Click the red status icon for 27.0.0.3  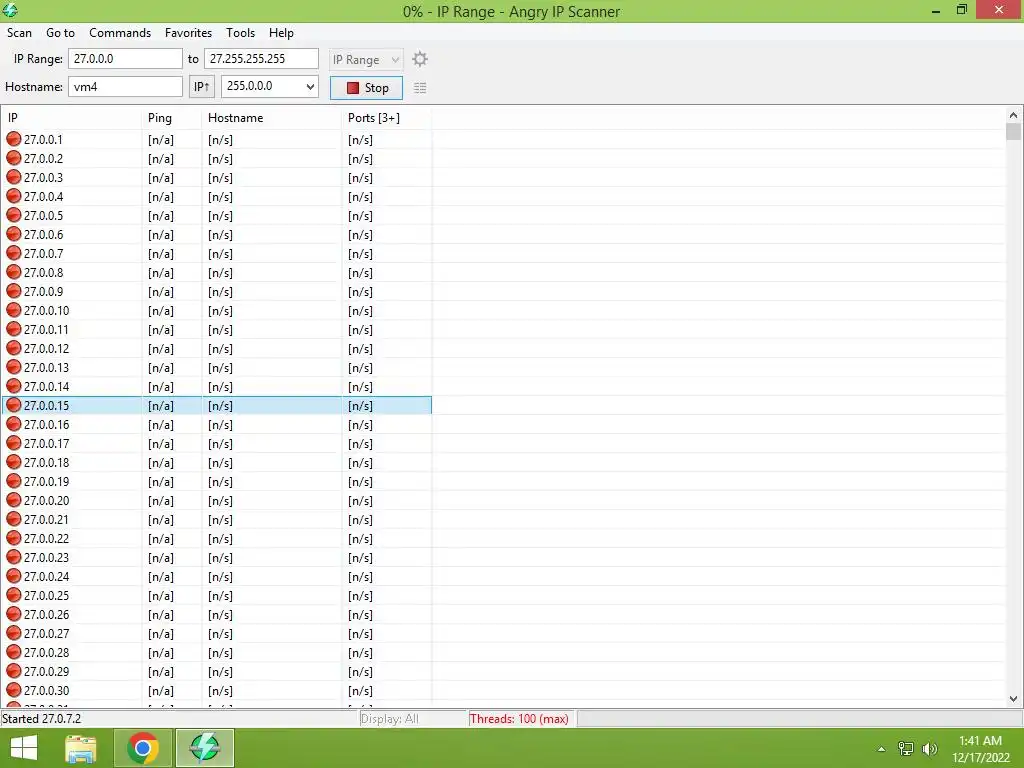pos(14,177)
